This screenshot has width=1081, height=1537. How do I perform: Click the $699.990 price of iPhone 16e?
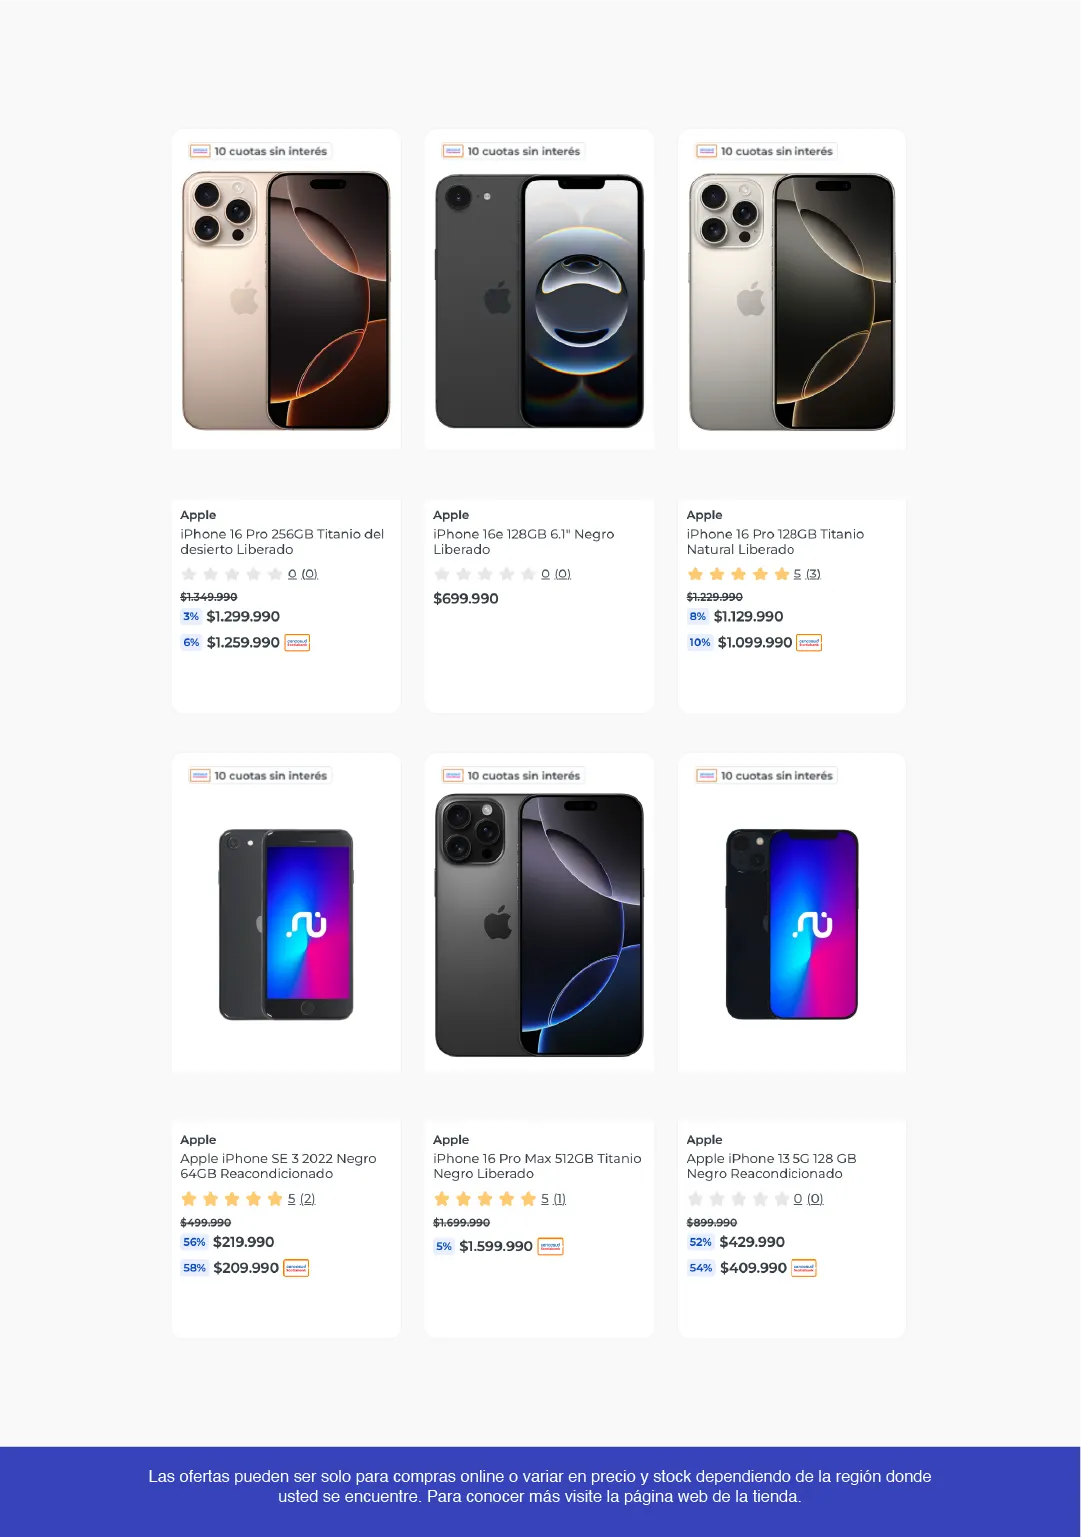pyautogui.click(x=465, y=598)
